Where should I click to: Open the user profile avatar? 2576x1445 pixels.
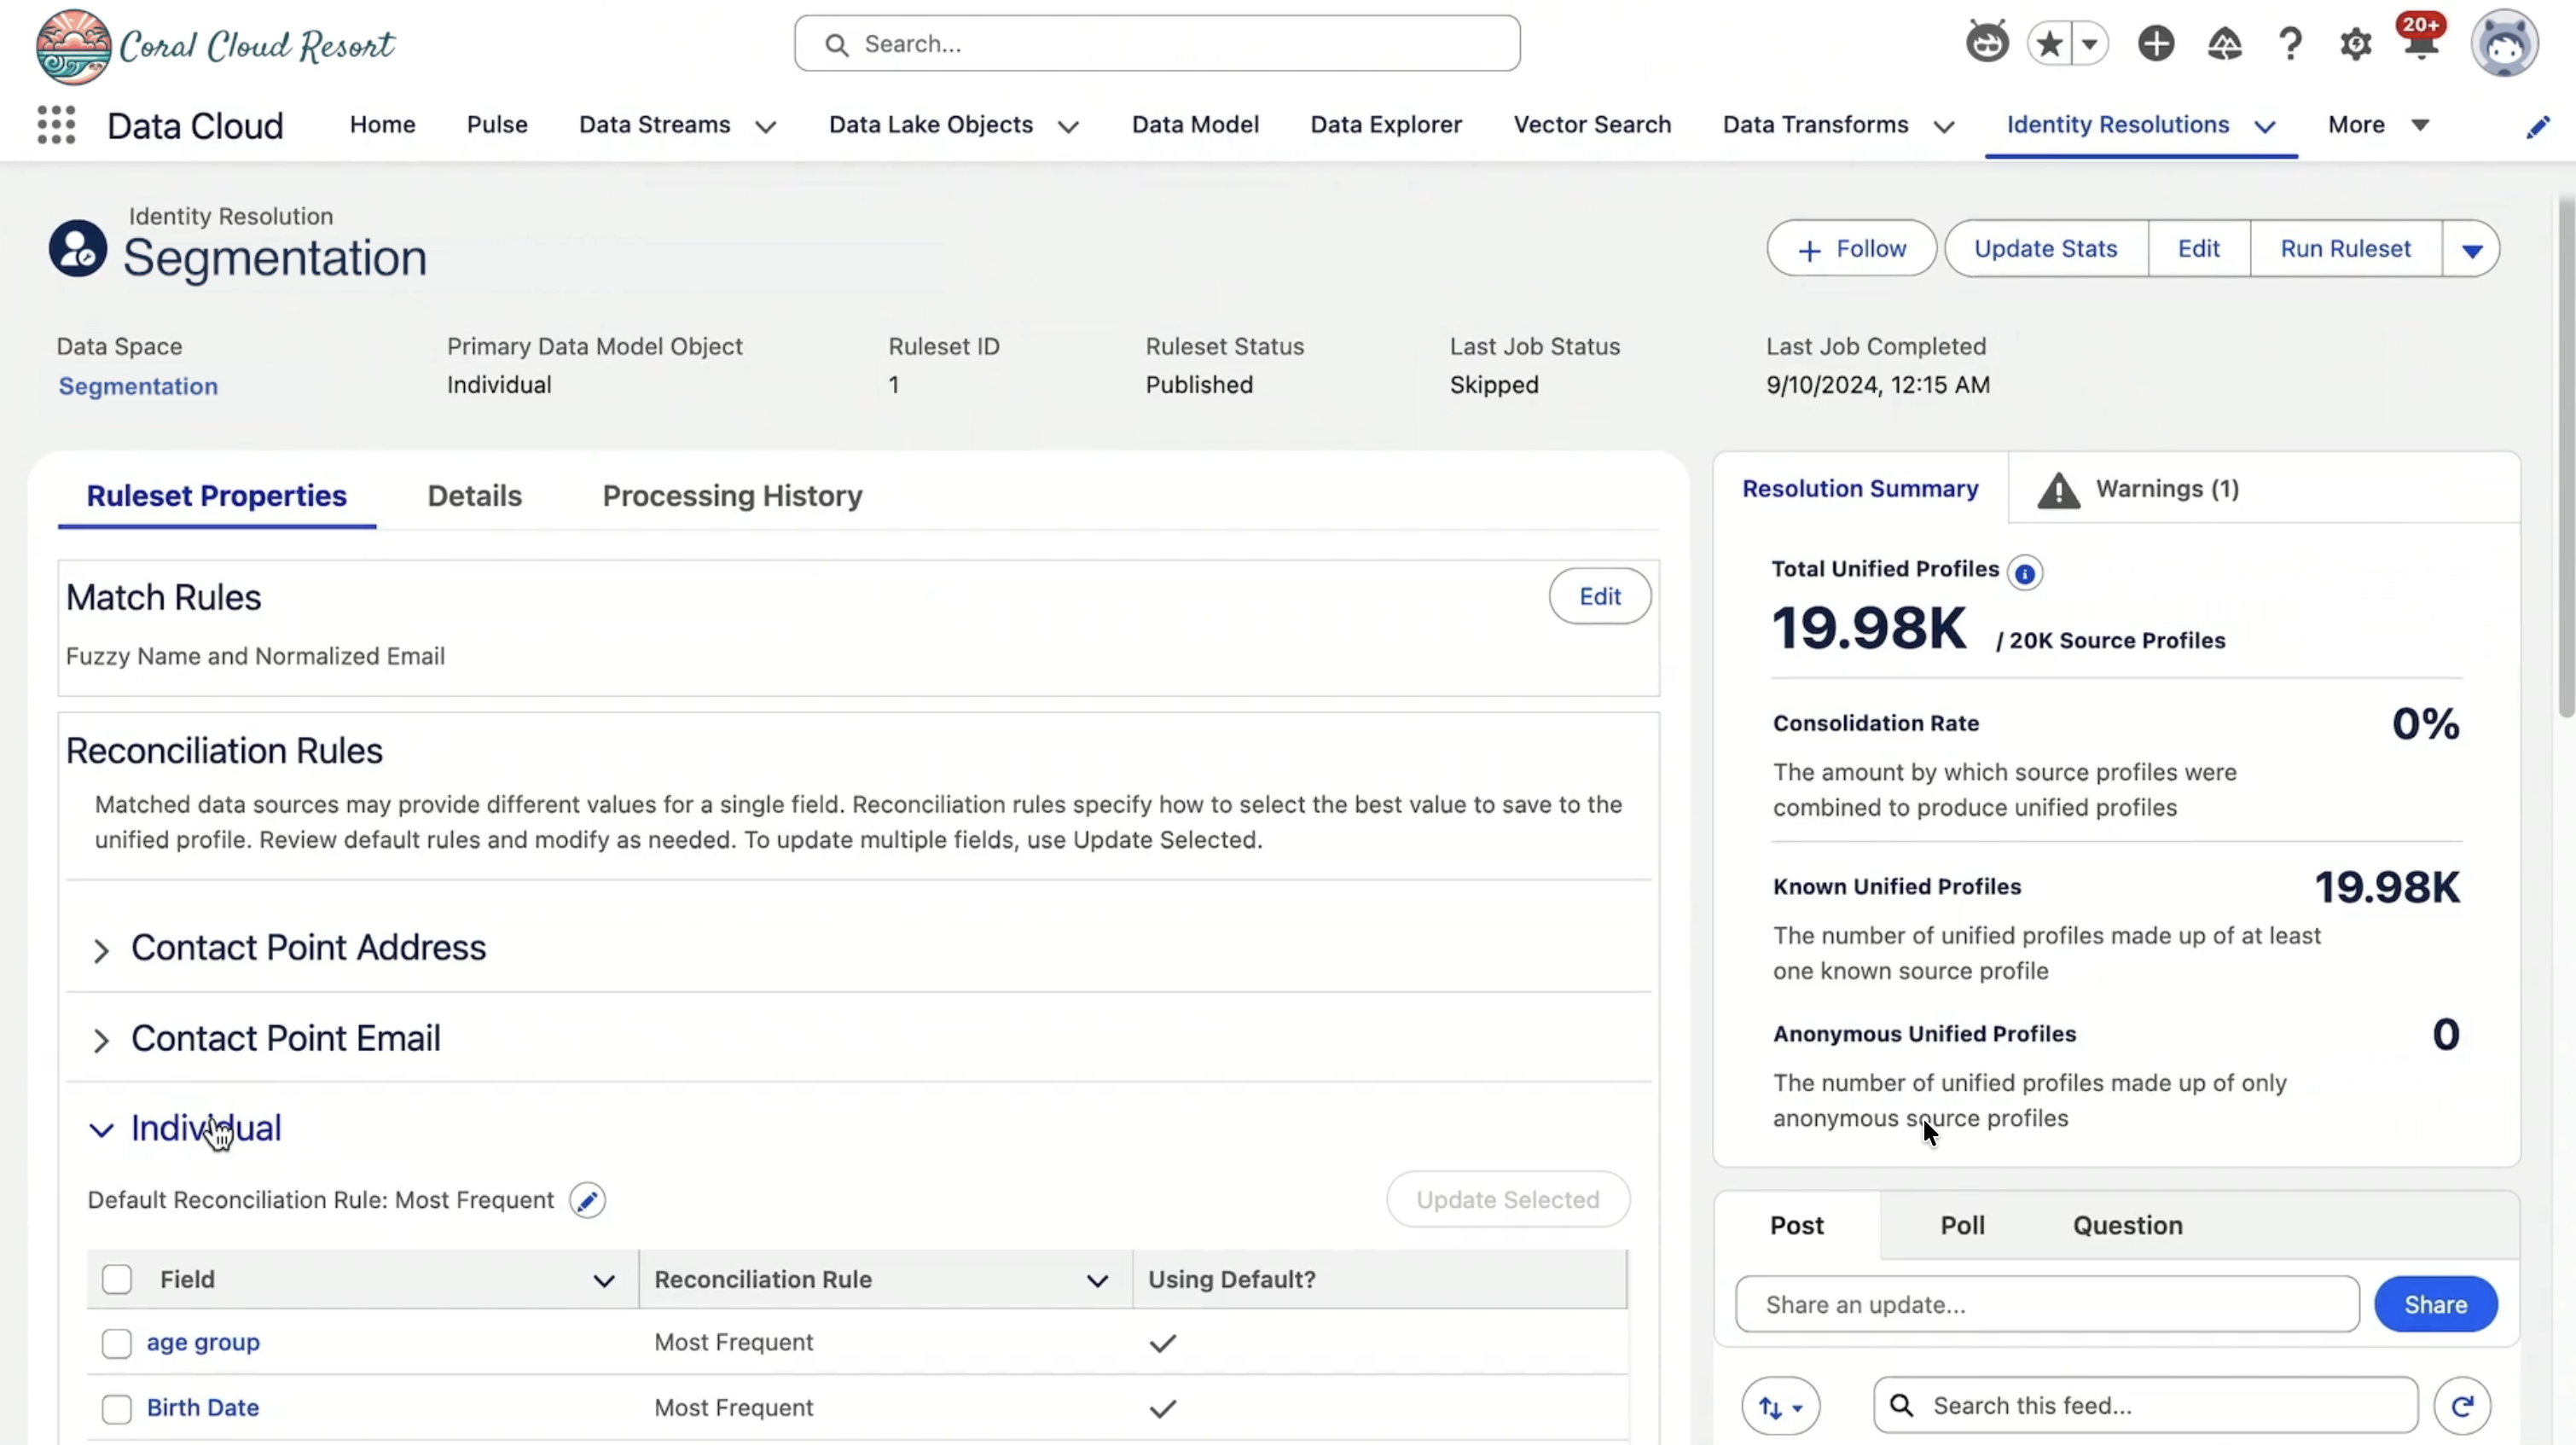click(2504, 44)
